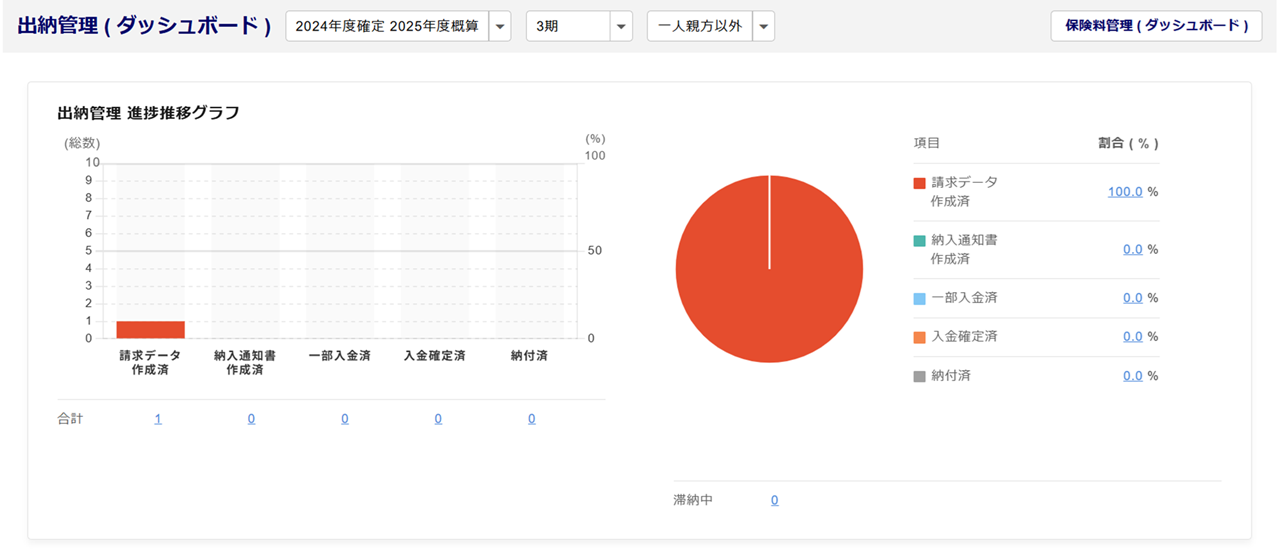Click total 0 under 納入通知書作成済
Screen dimensions: 1280x553
coord(251,419)
